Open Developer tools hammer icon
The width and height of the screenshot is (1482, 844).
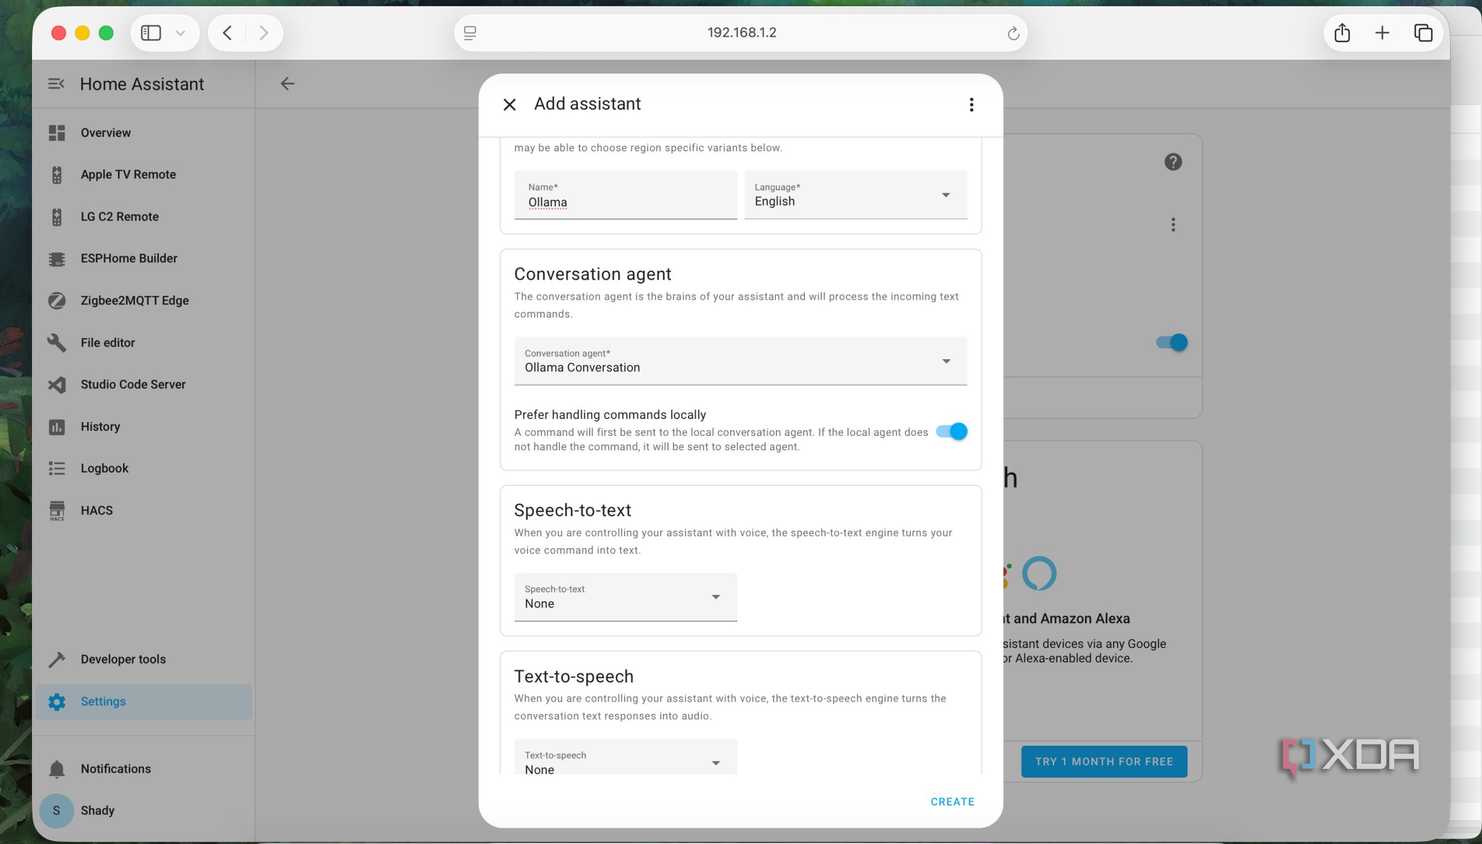(x=57, y=660)
